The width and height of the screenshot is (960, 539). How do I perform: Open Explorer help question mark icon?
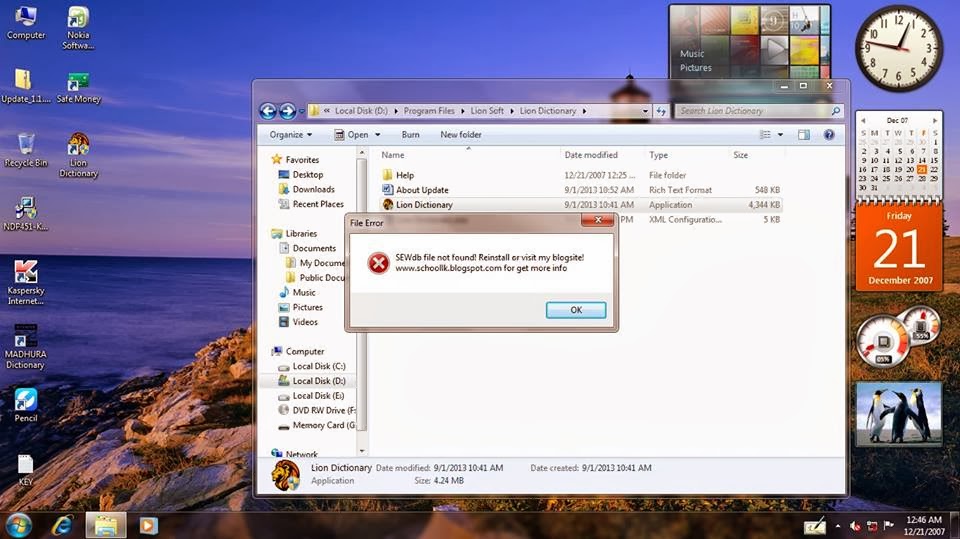coord(829,135)
